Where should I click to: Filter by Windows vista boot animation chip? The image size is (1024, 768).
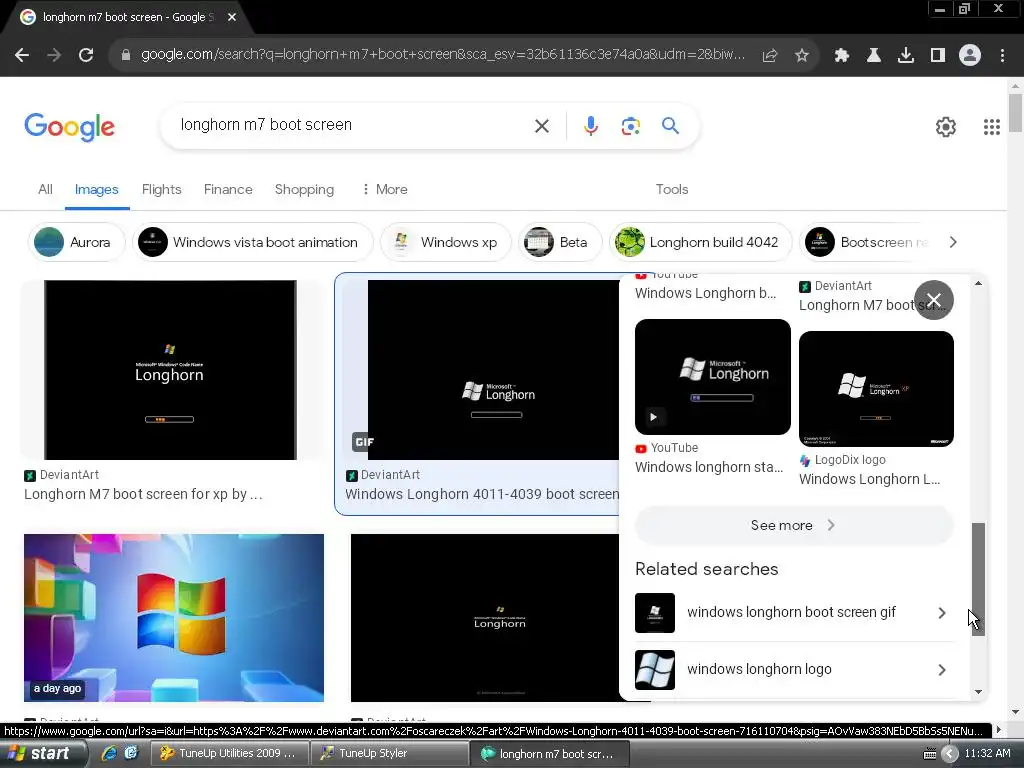(x=253, y=242)
